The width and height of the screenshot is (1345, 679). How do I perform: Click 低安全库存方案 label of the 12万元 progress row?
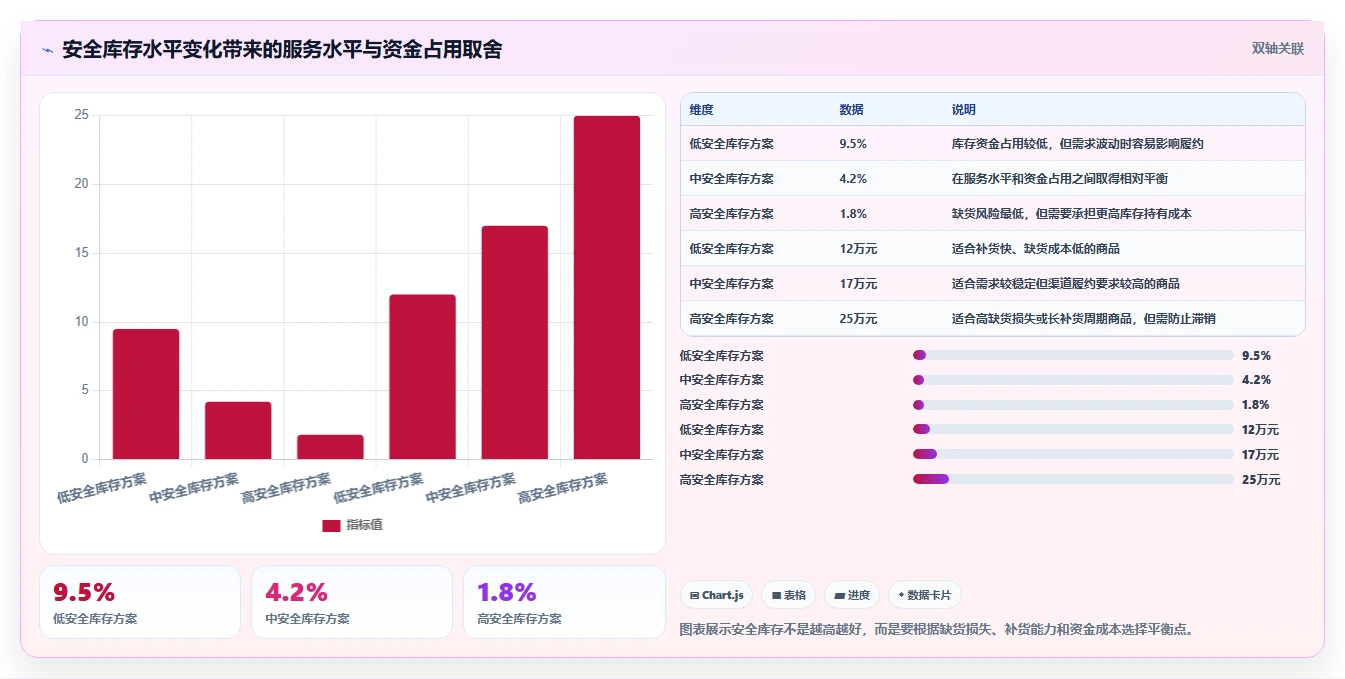click(721, 430)
